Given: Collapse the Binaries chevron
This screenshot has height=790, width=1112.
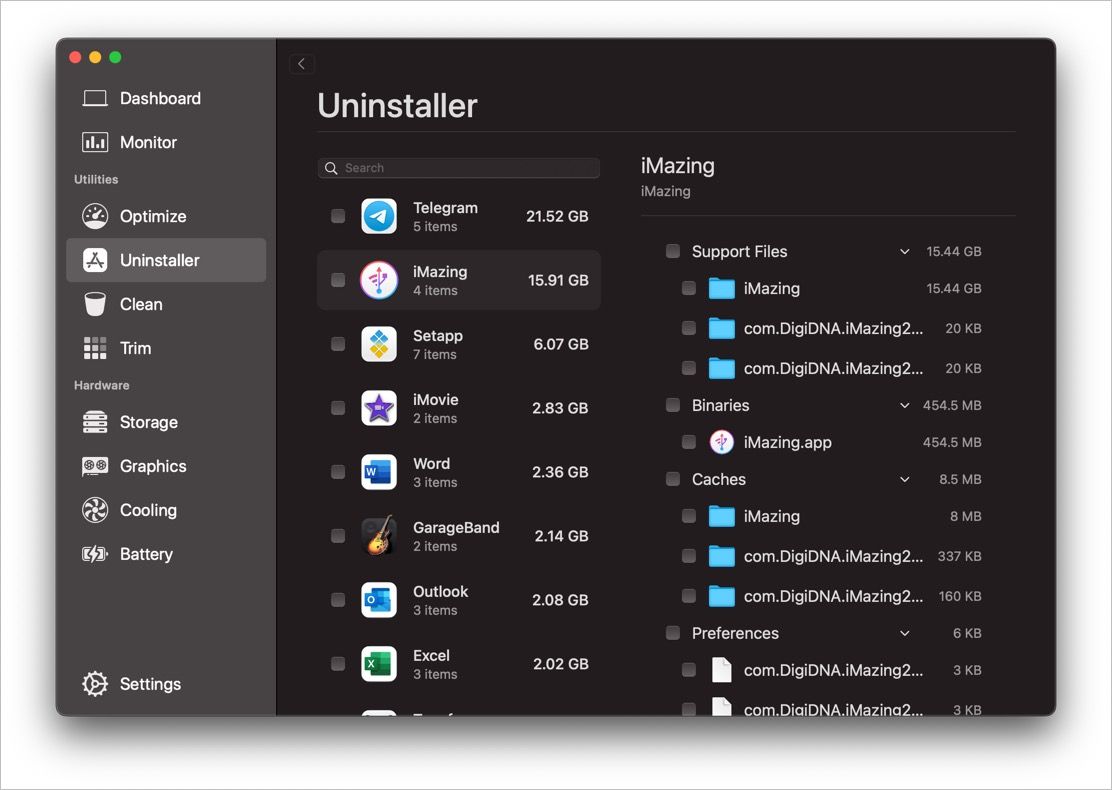Looking at the screenshot, I should [x=904, y=406].
